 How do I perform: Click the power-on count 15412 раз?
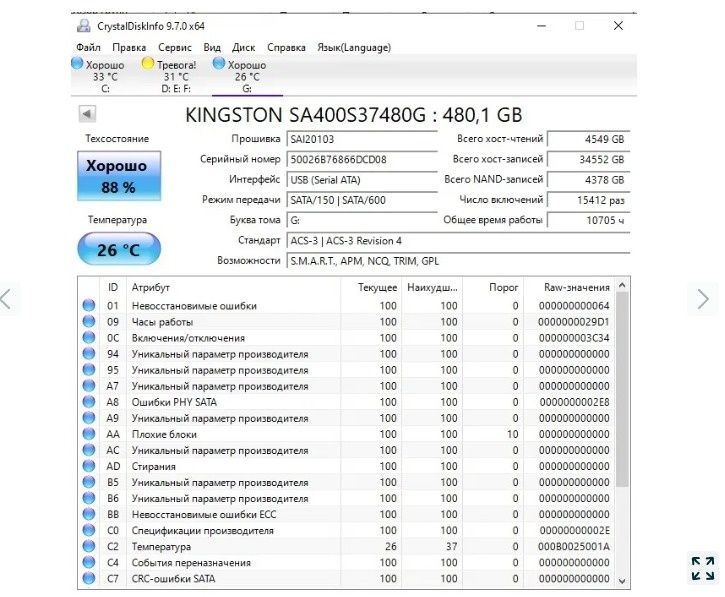(x=588, y=200)
